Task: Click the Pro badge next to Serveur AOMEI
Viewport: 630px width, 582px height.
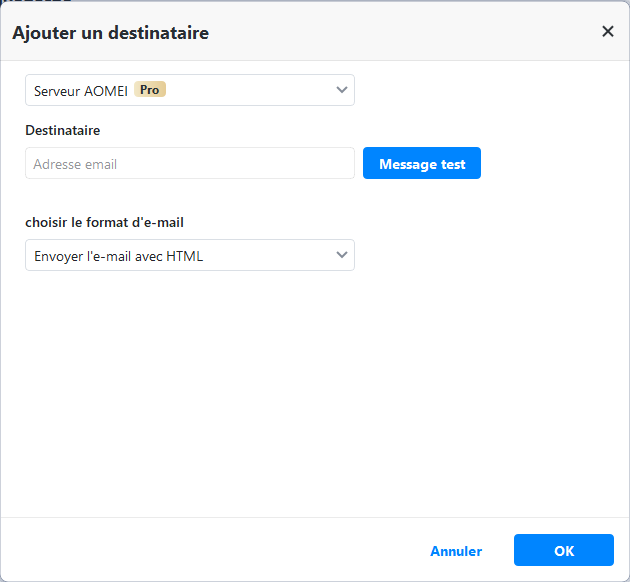Action: 149,89
